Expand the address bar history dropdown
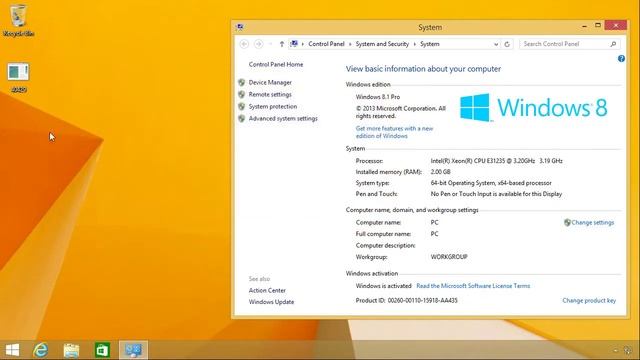 coord(496,44)
